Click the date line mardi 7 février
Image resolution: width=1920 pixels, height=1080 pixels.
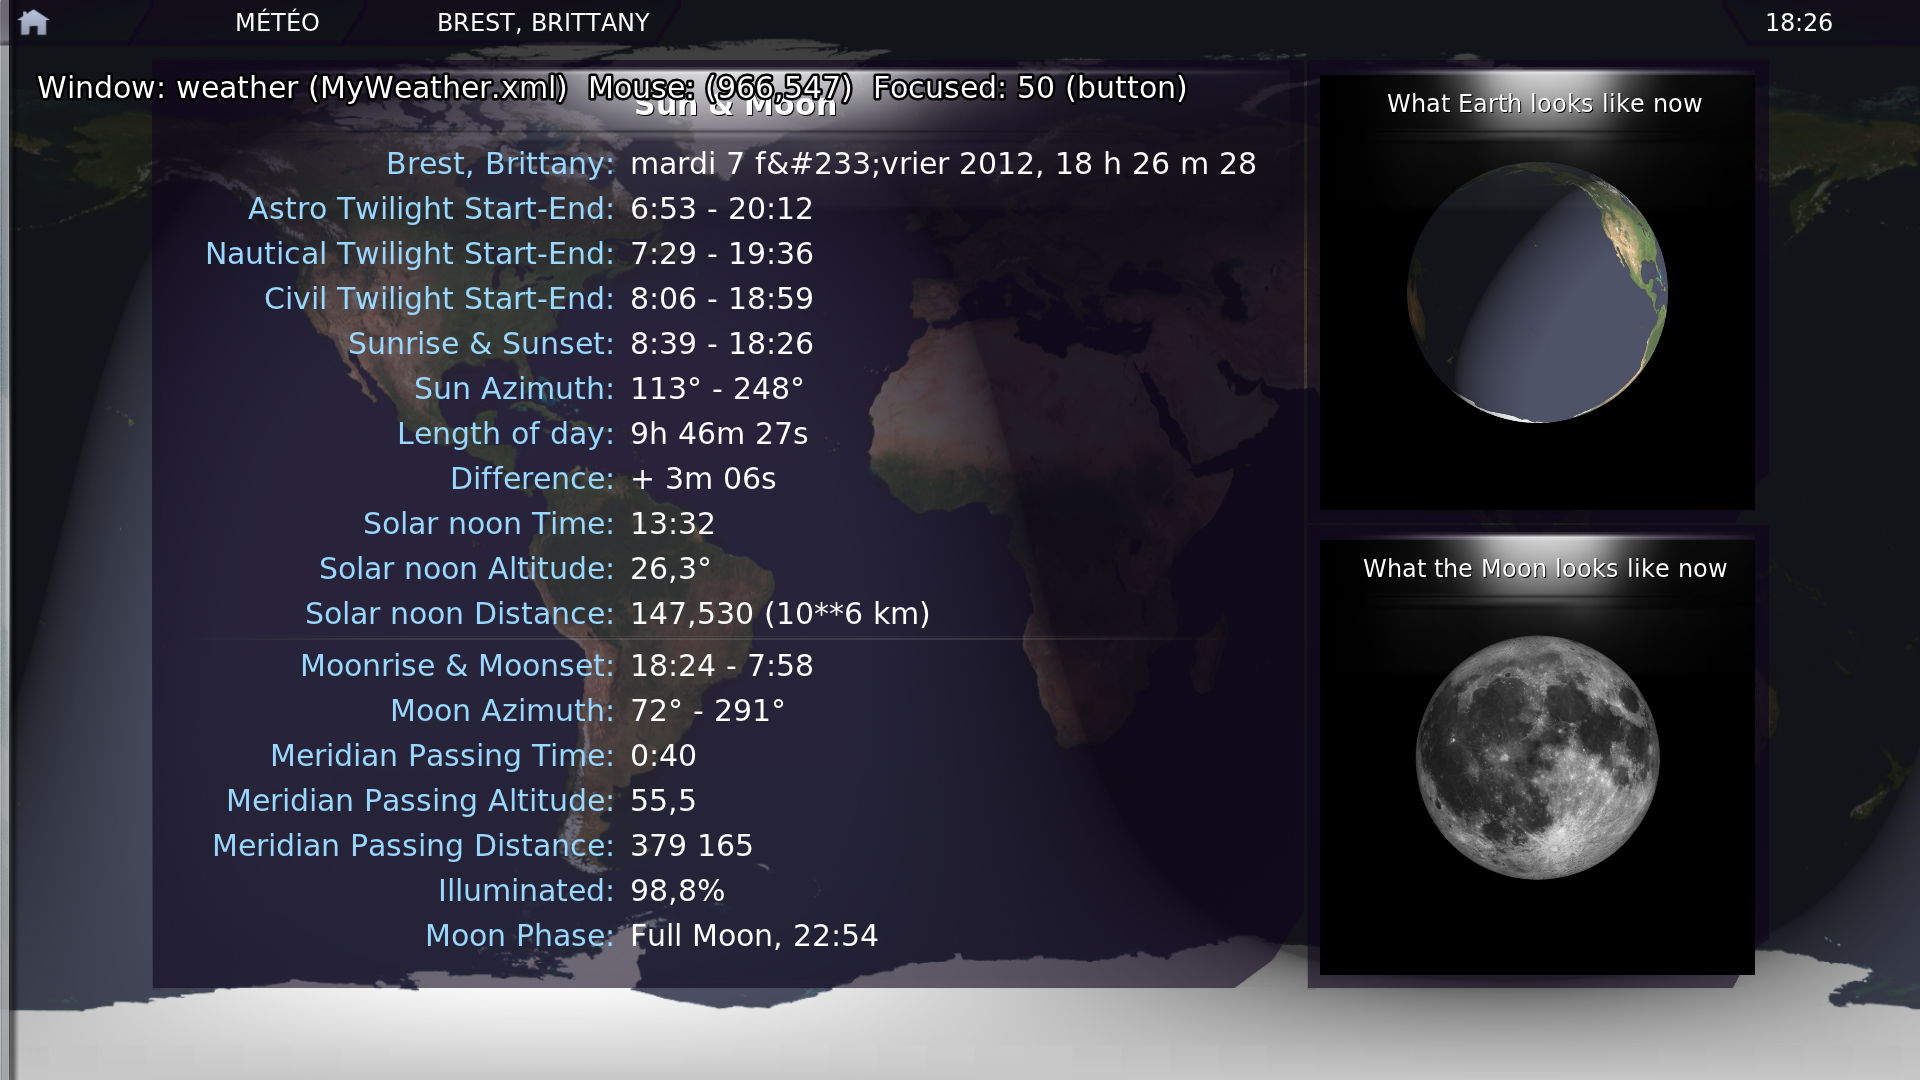[x=942, y=164]
